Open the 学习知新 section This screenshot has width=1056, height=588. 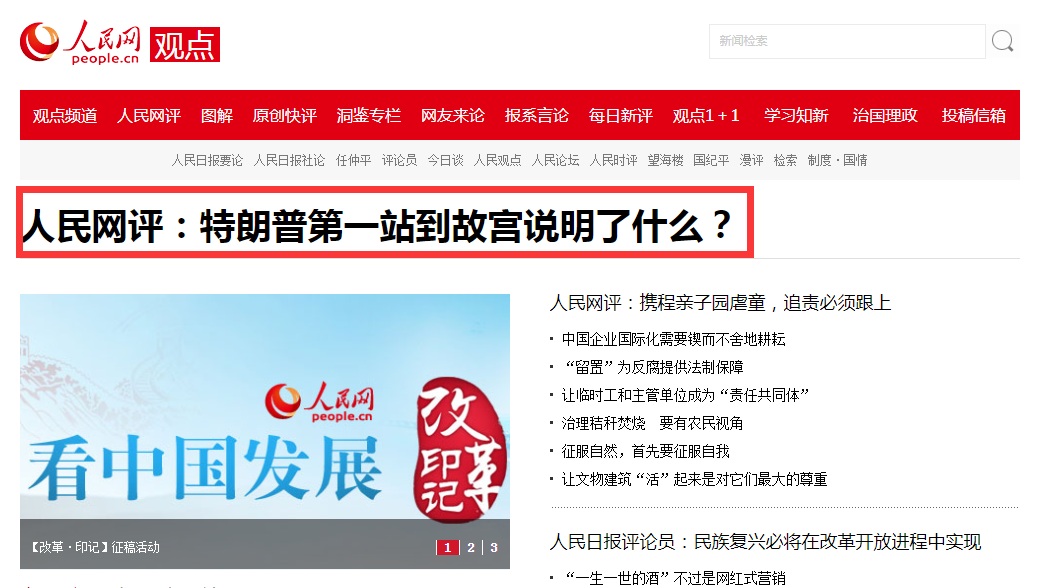[795, 116]
